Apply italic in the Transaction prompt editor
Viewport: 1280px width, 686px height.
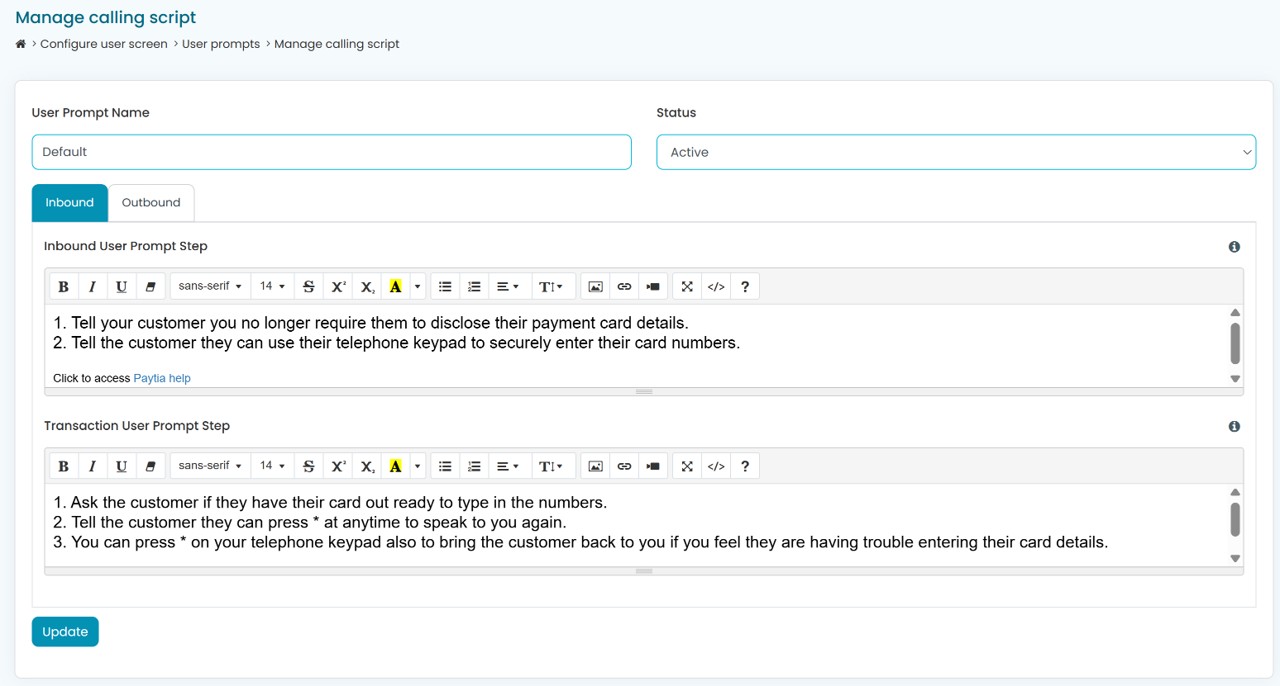92,466
